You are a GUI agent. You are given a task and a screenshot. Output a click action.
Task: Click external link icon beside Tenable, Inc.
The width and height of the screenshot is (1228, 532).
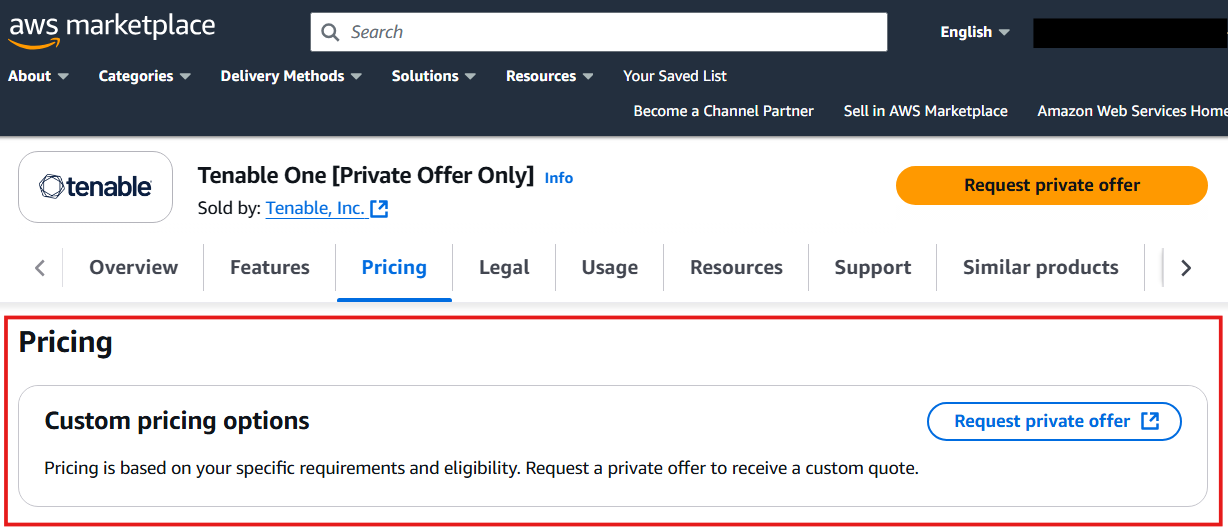coord(379,209)
